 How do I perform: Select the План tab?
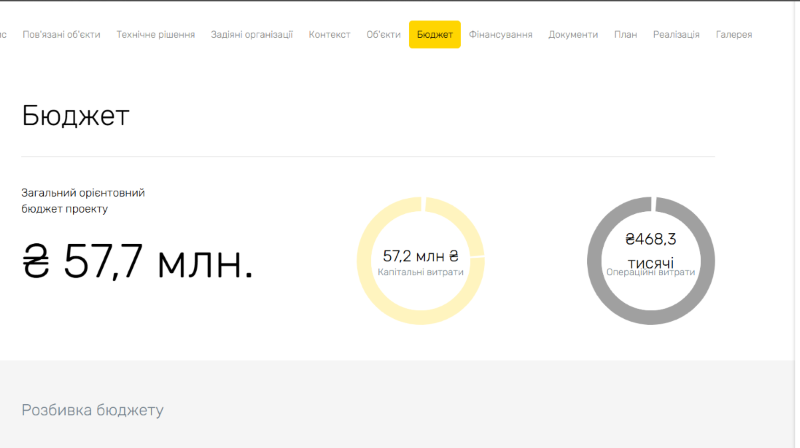(x=625, y=34)
